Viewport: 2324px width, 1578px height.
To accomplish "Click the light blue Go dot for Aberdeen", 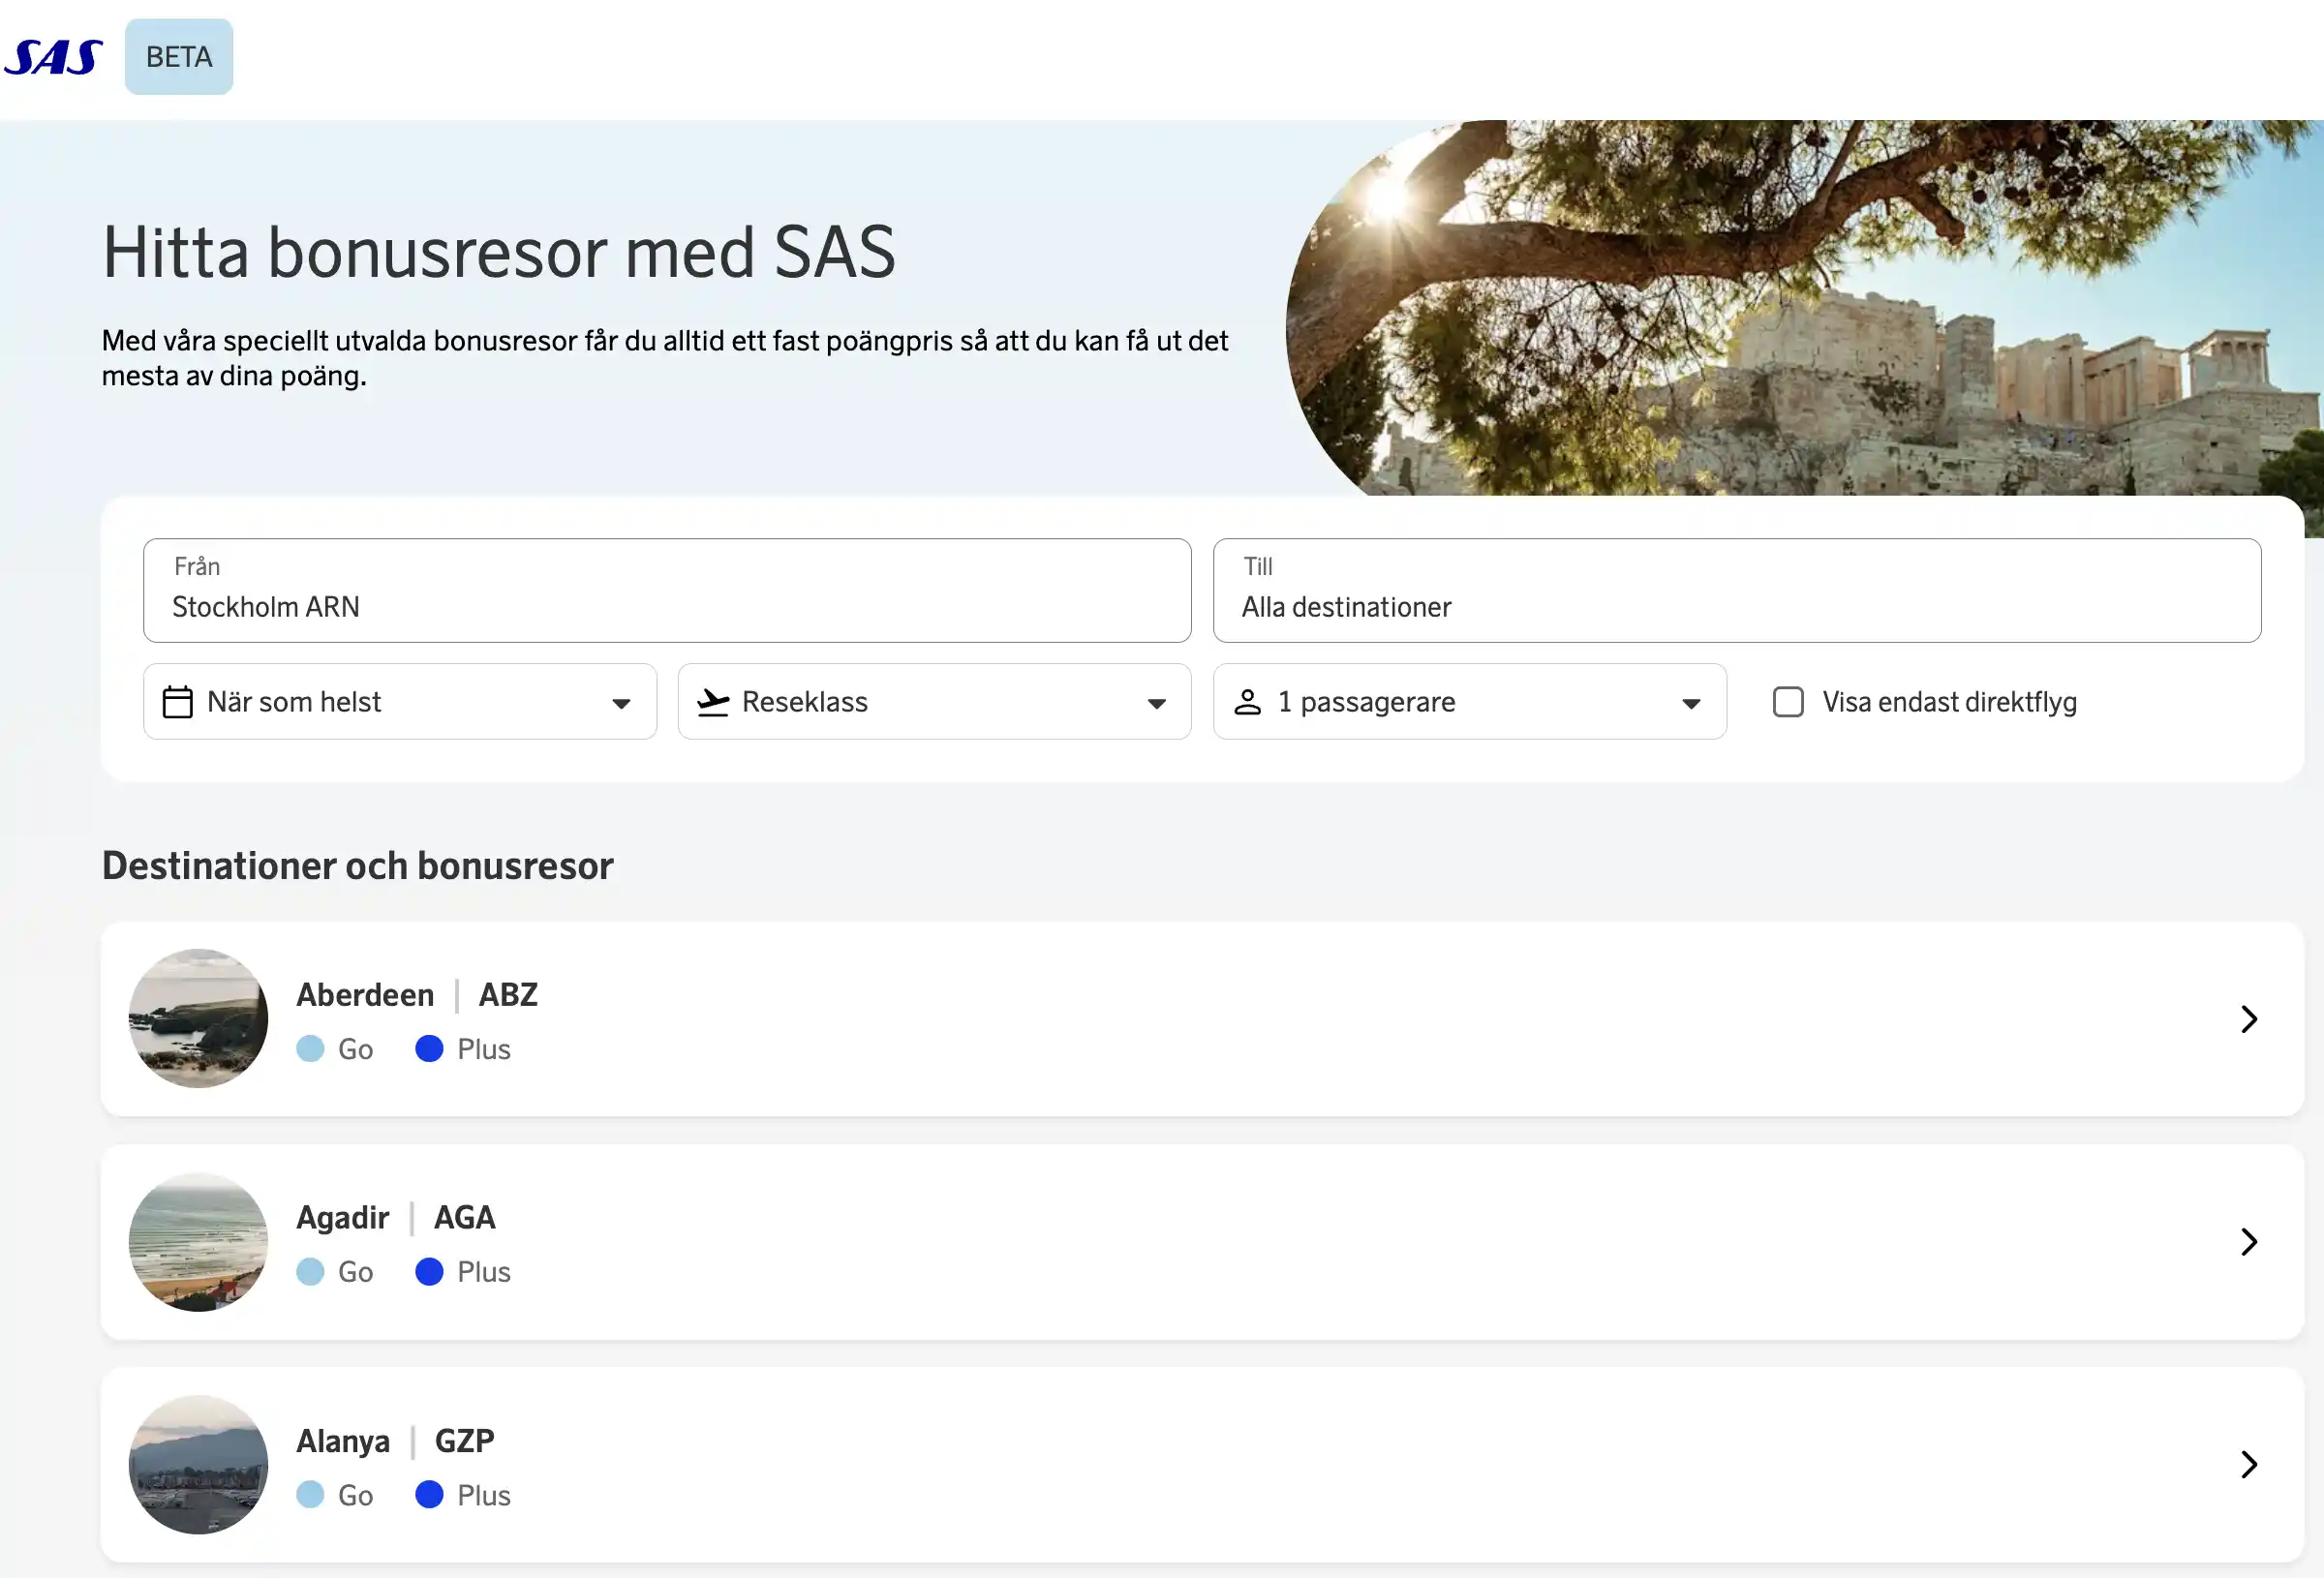I will coord(311,1049).
